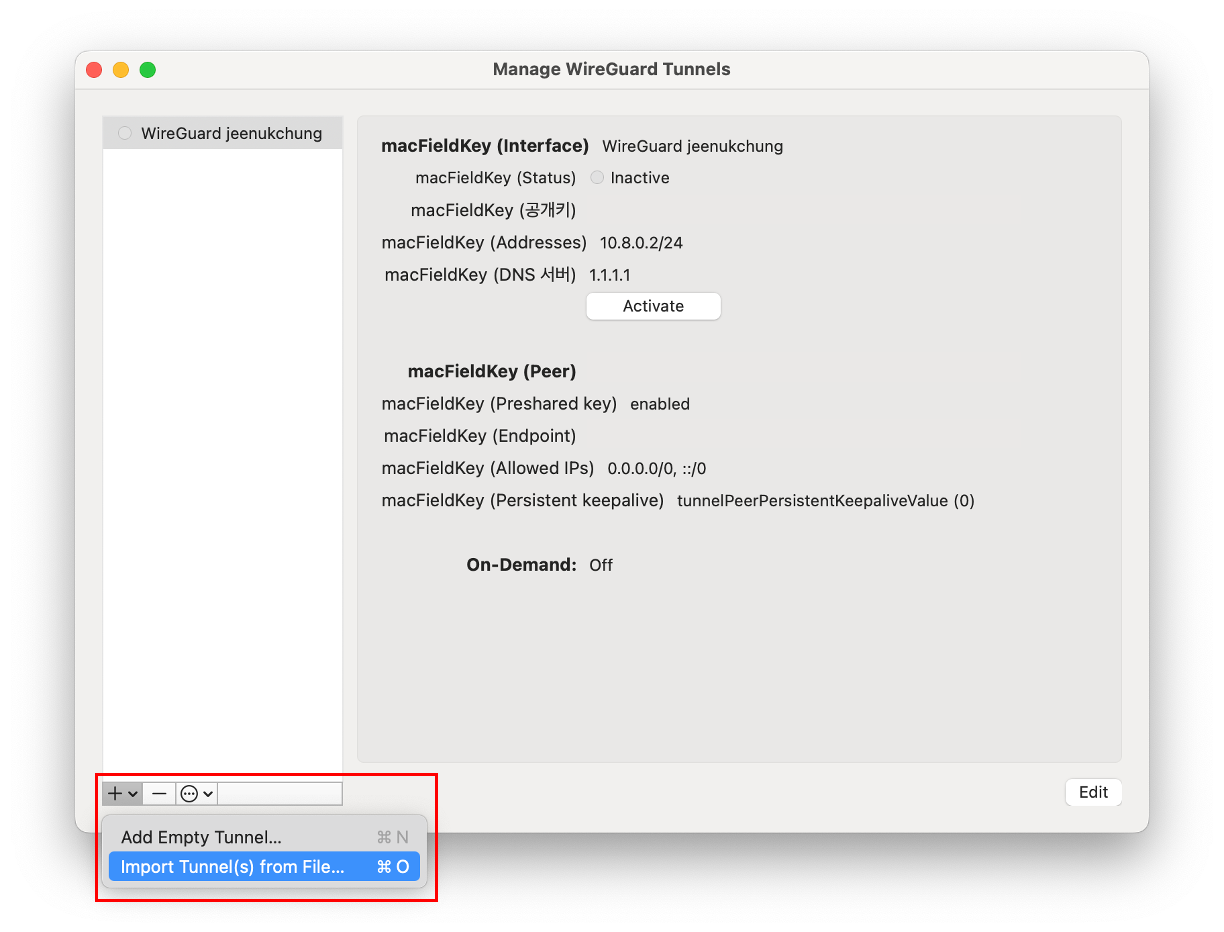Click the status indicator circle beside Inactive

[597, 177]
